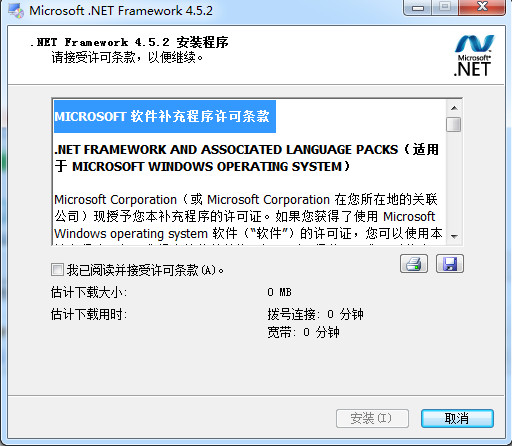
Task: Close the .NET Framework setup window
Action: tap(482, 7)
